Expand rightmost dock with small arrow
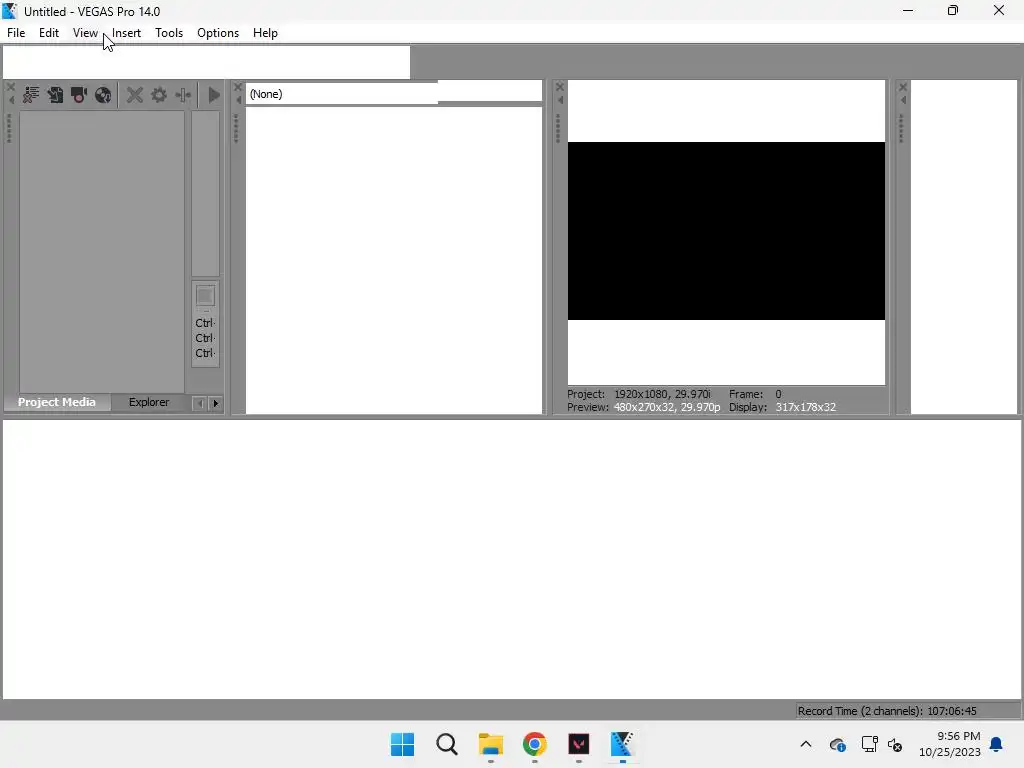This screenshot has height=768, width=1024. tap(903, 100)
